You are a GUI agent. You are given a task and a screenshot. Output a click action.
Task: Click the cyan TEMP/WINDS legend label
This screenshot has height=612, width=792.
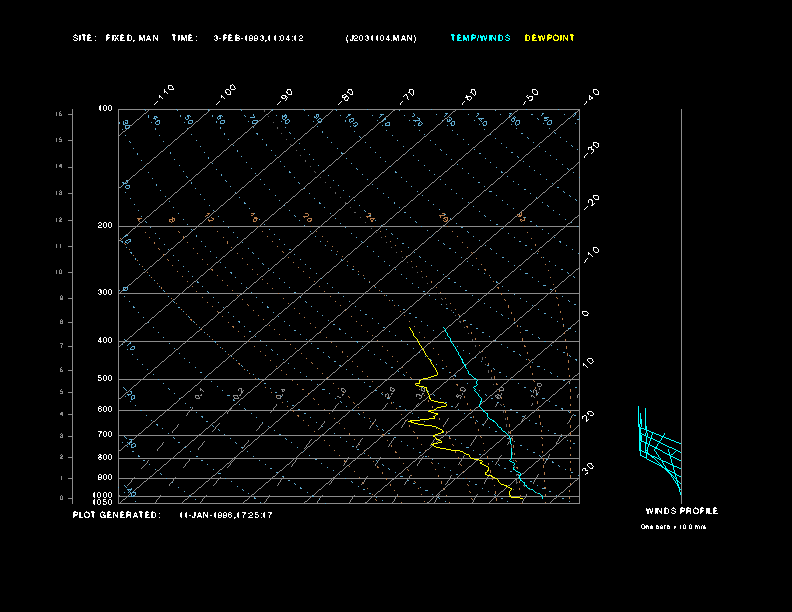480,38
